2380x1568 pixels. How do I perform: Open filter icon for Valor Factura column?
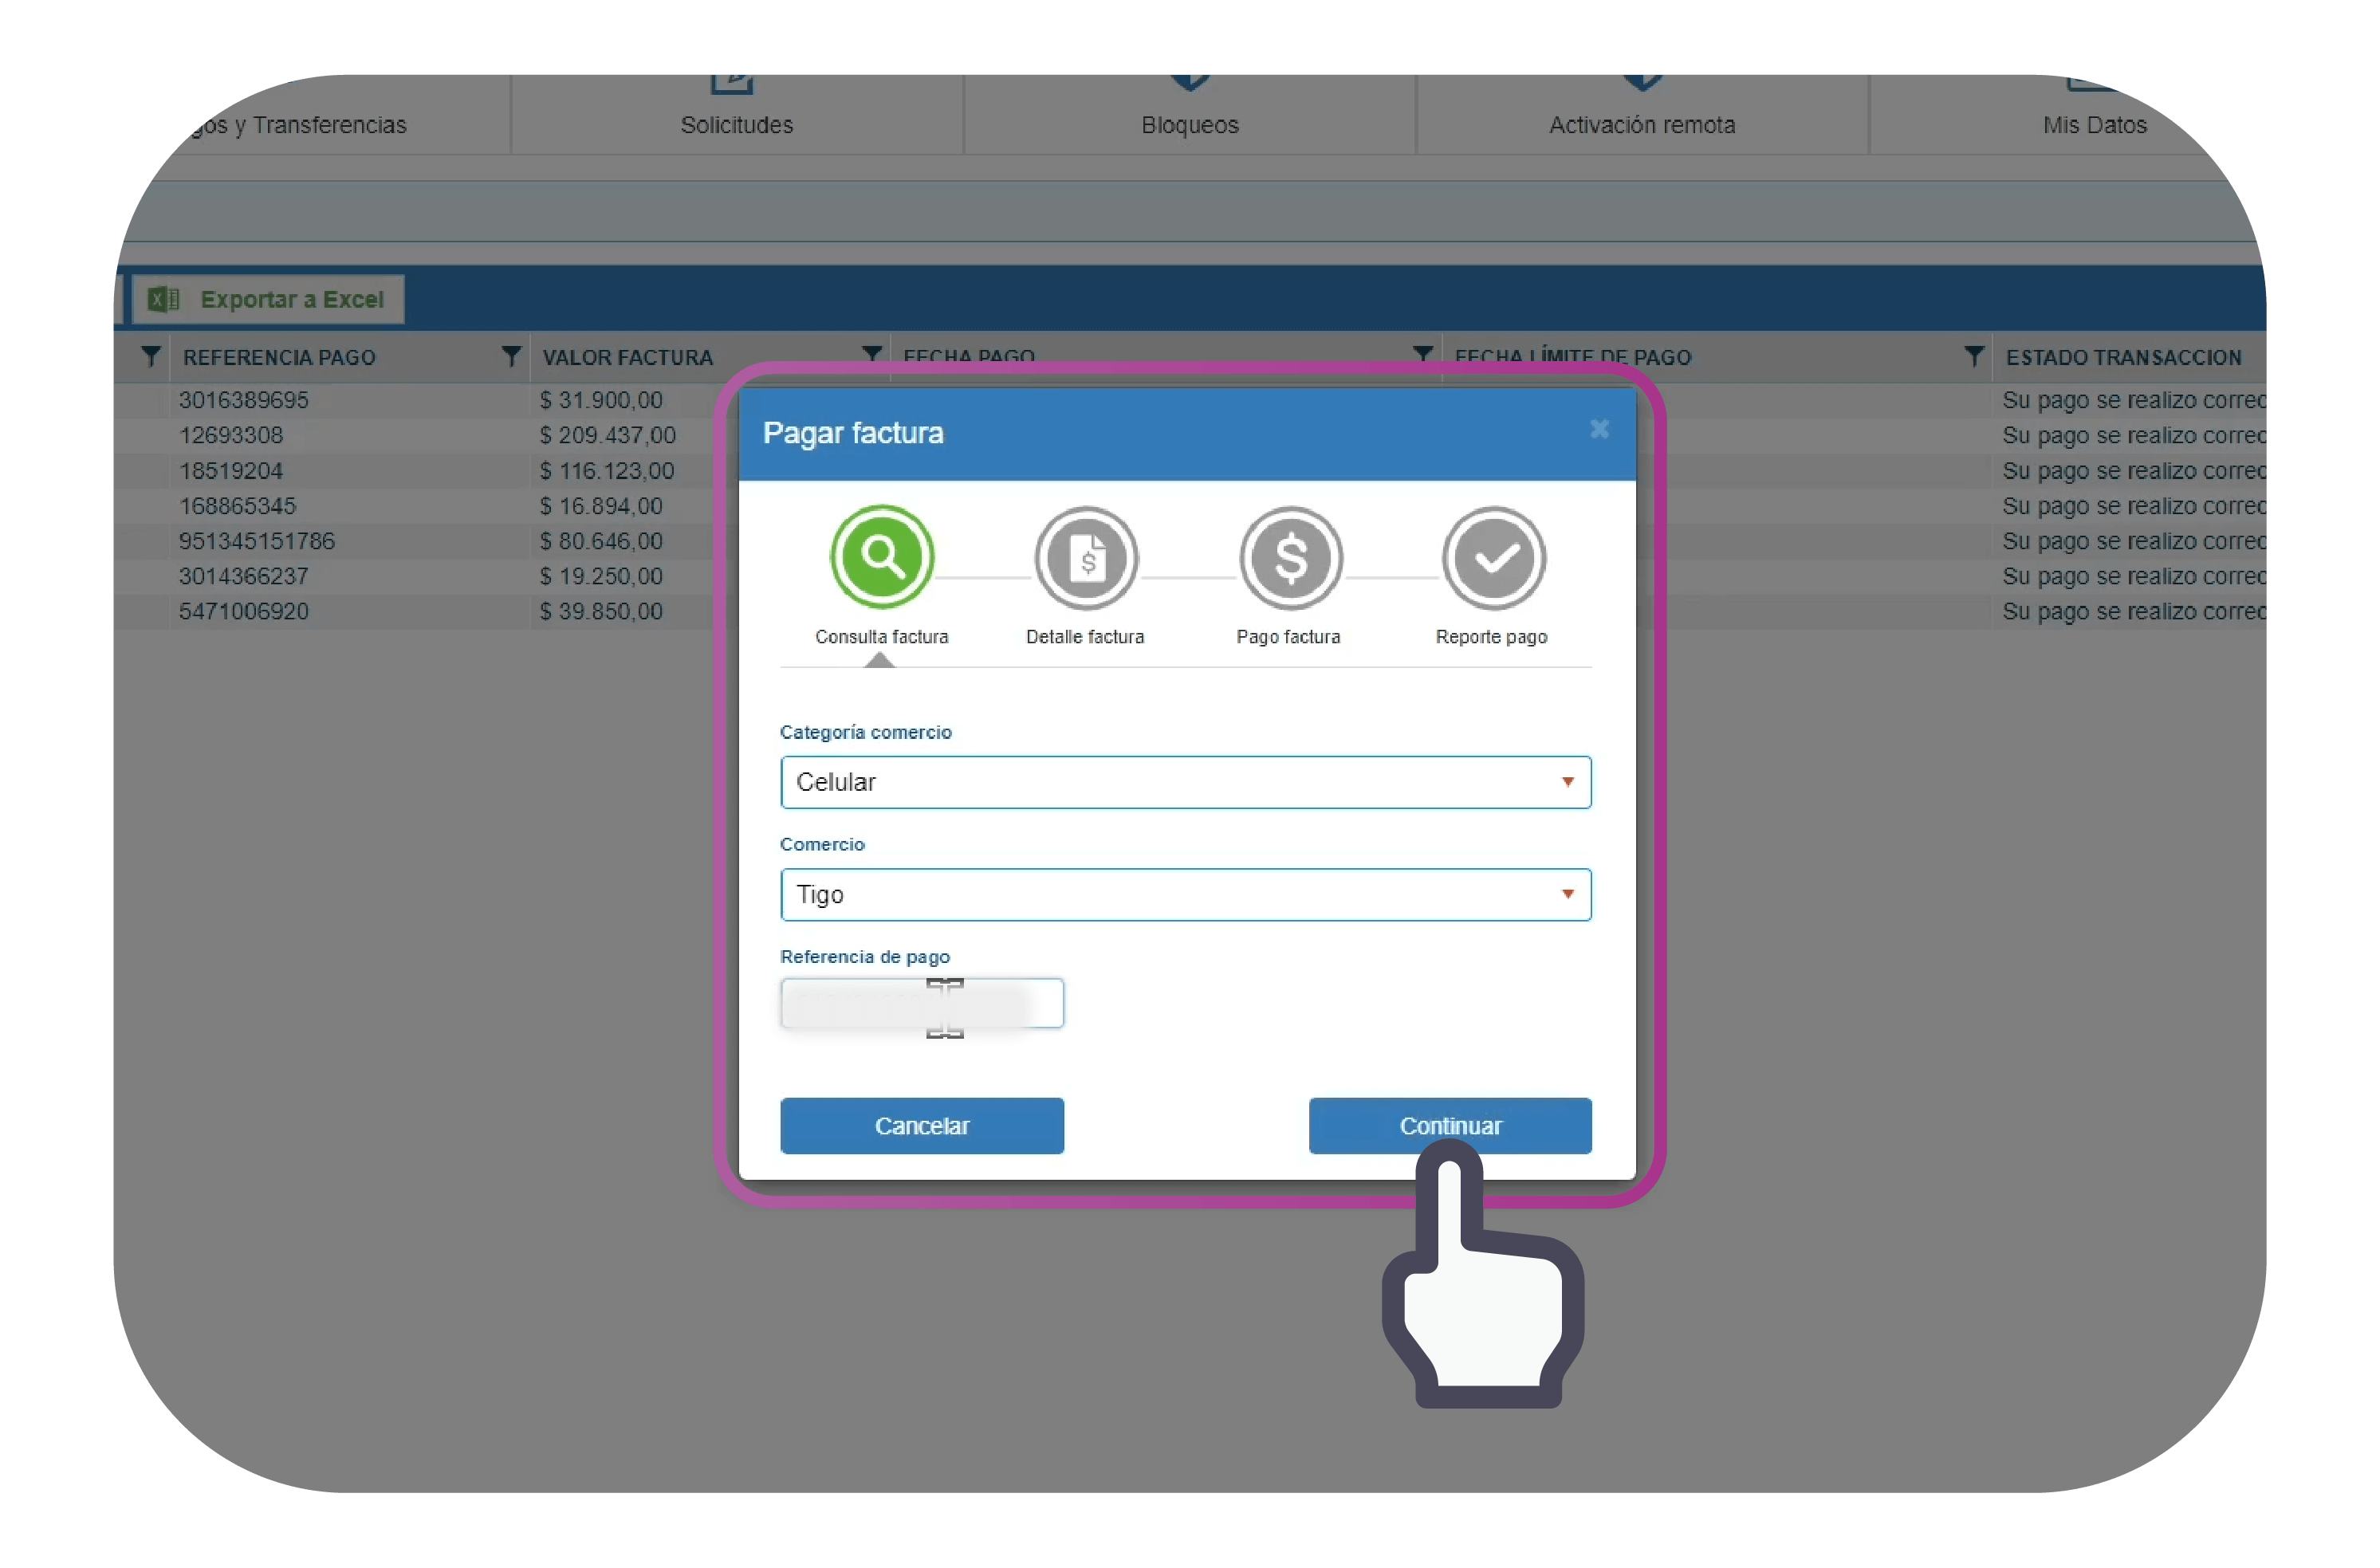511,356
